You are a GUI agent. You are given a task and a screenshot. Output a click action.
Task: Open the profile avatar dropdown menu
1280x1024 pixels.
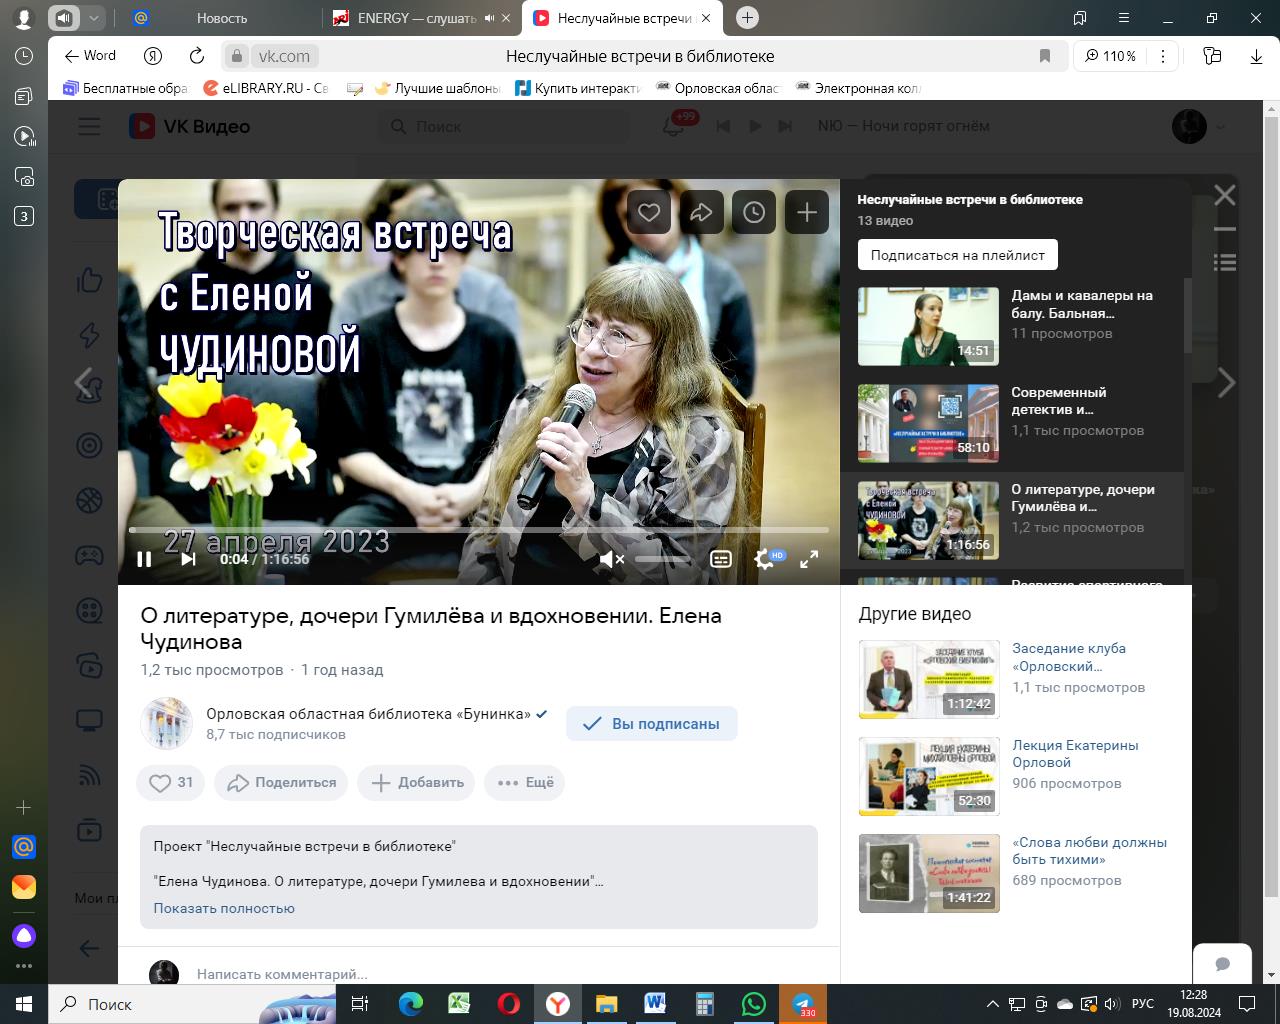(1197, 126)
